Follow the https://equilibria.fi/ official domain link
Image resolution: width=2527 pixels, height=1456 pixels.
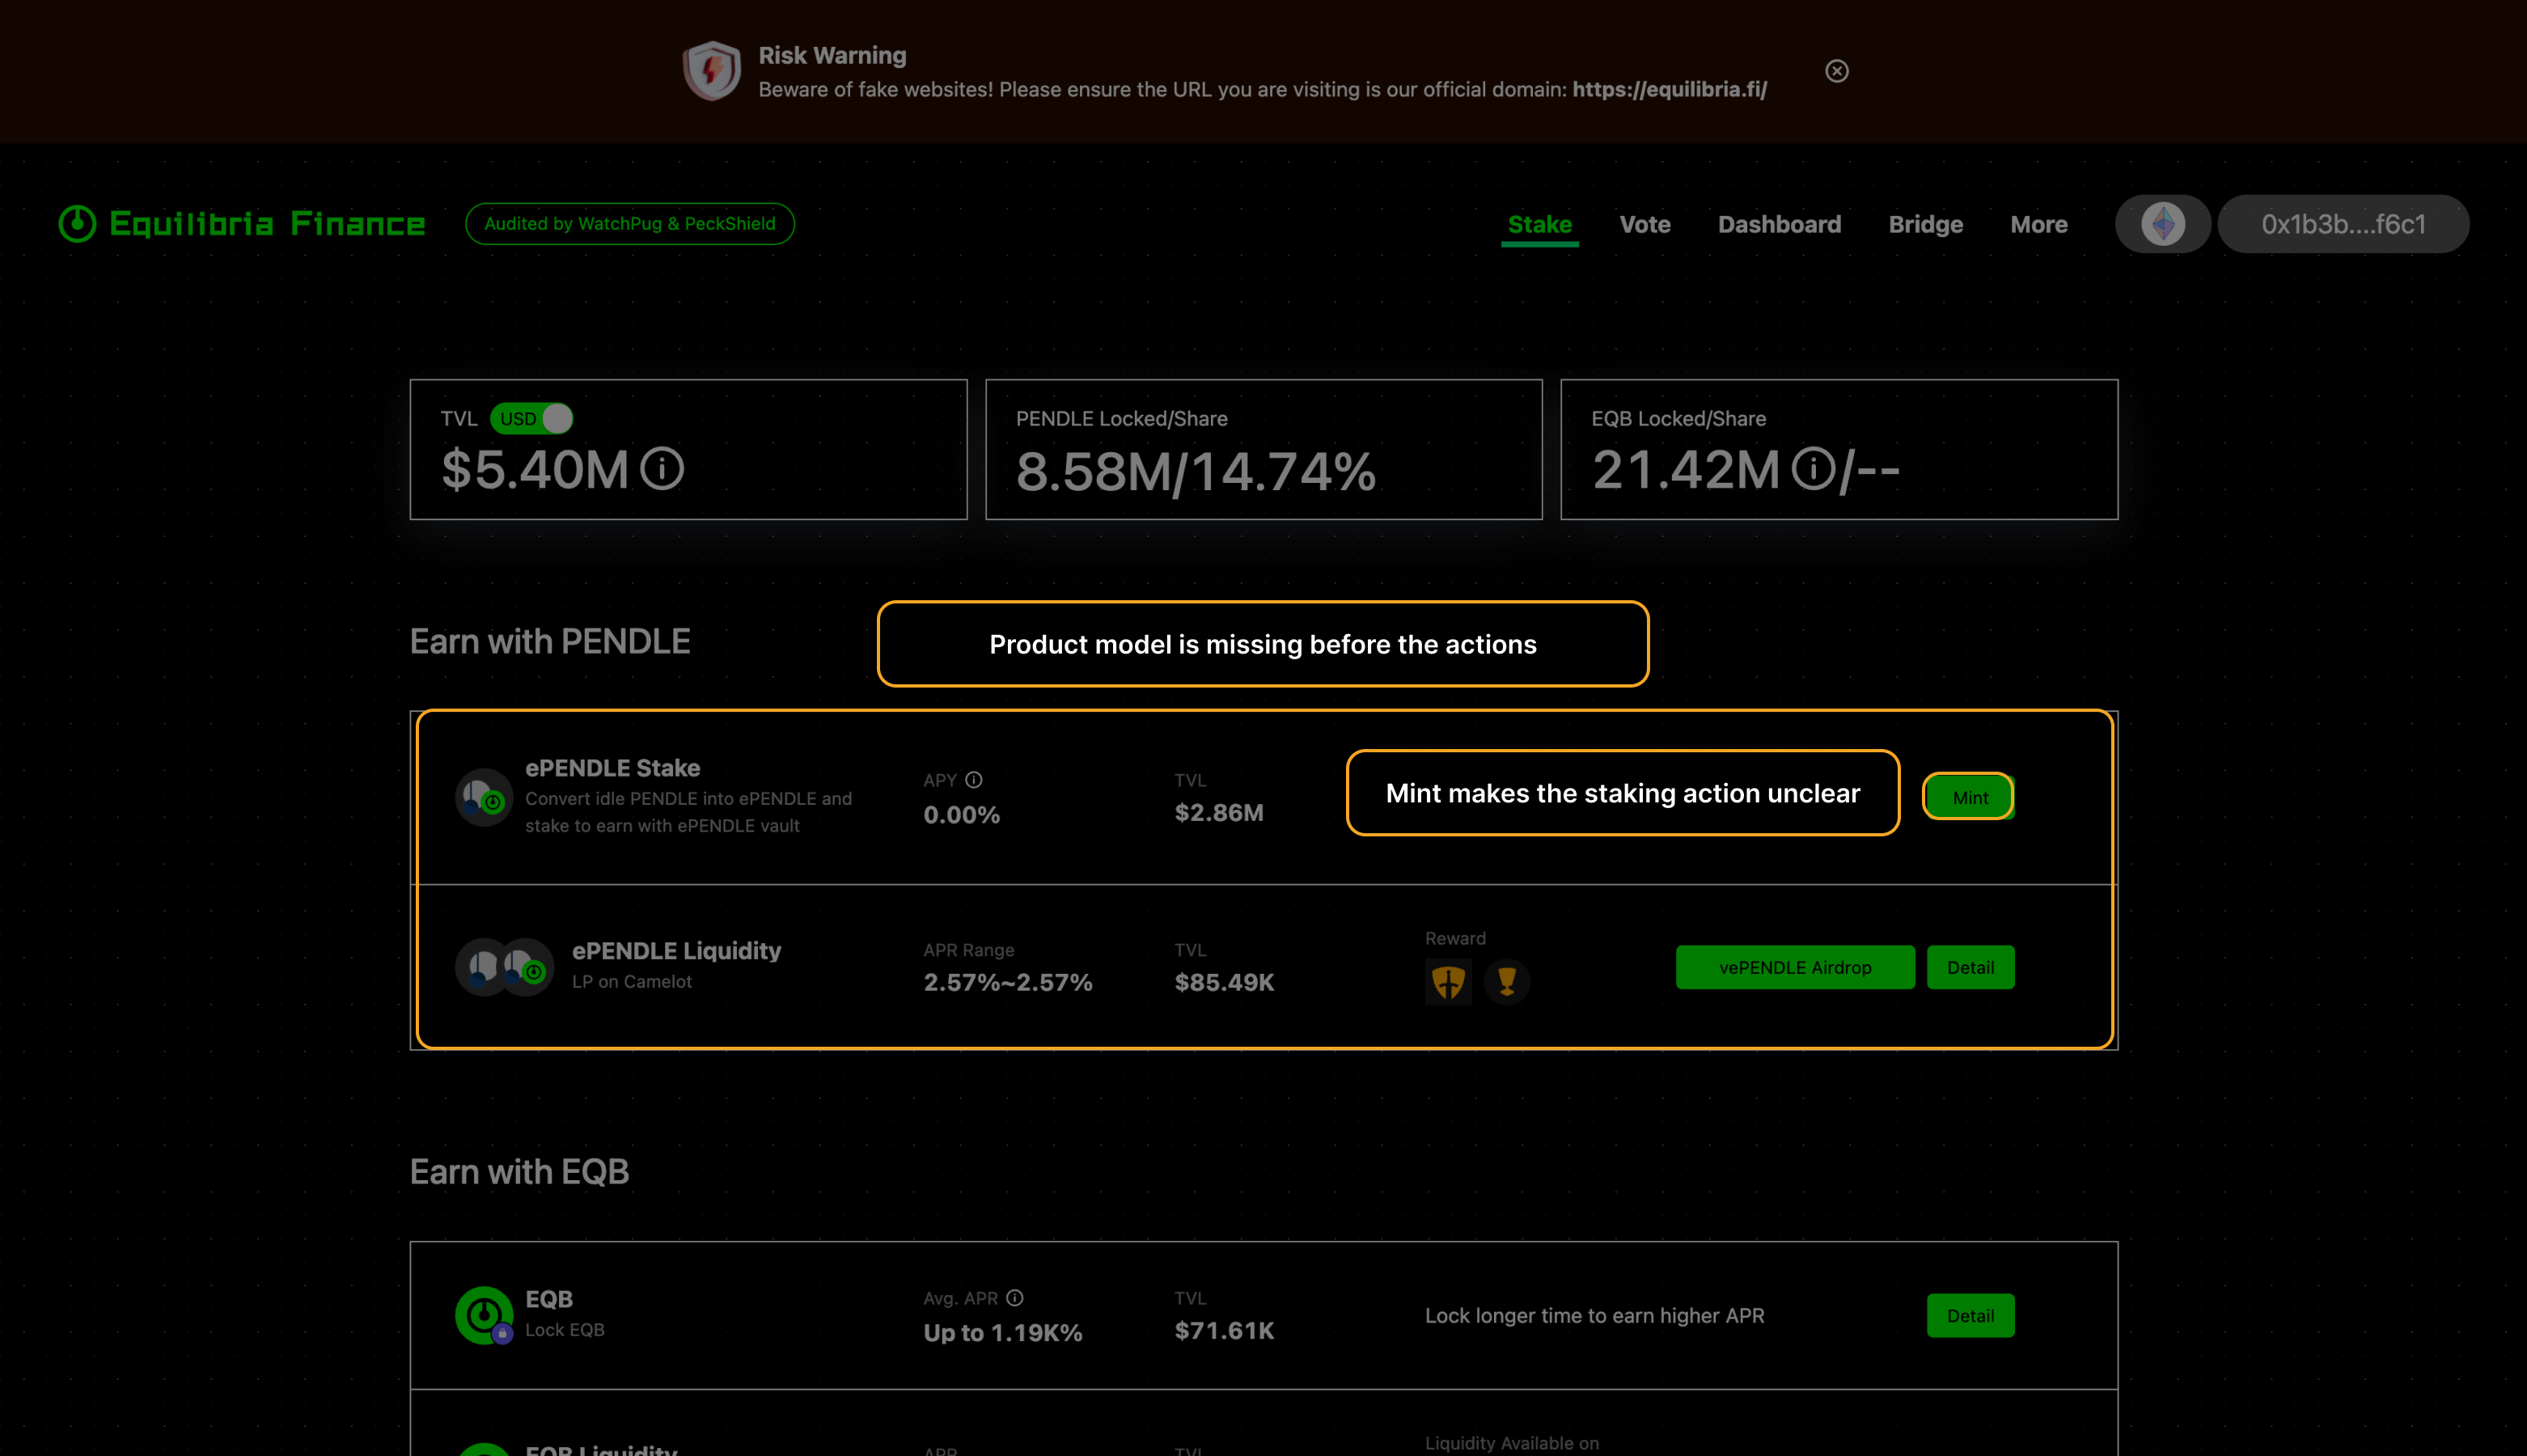click(x=1669, y=89)
